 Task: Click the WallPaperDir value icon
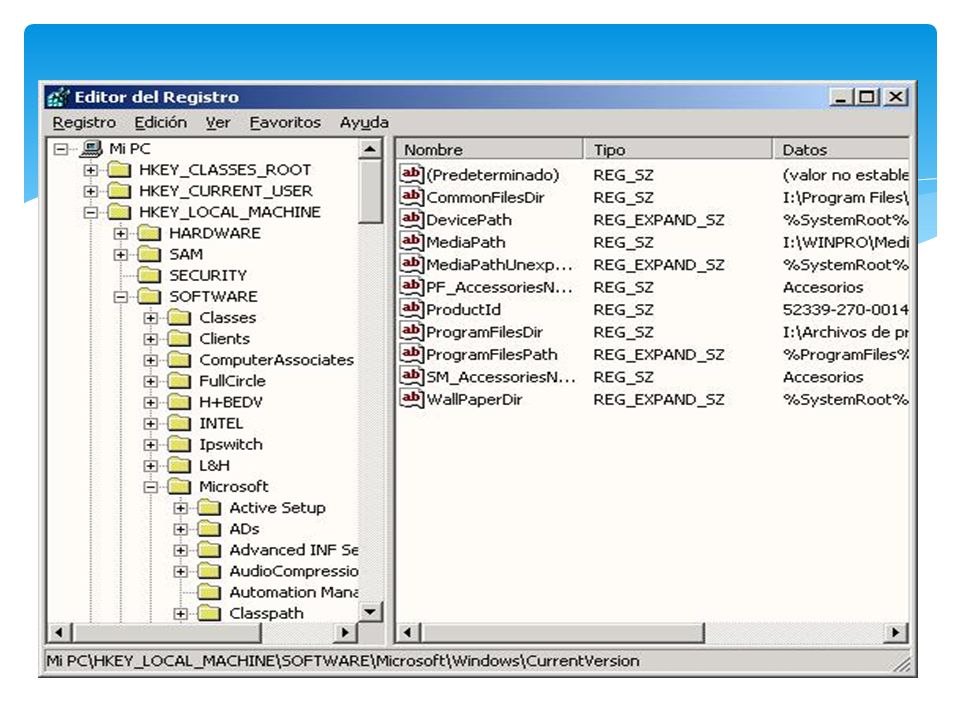[411, 399]
